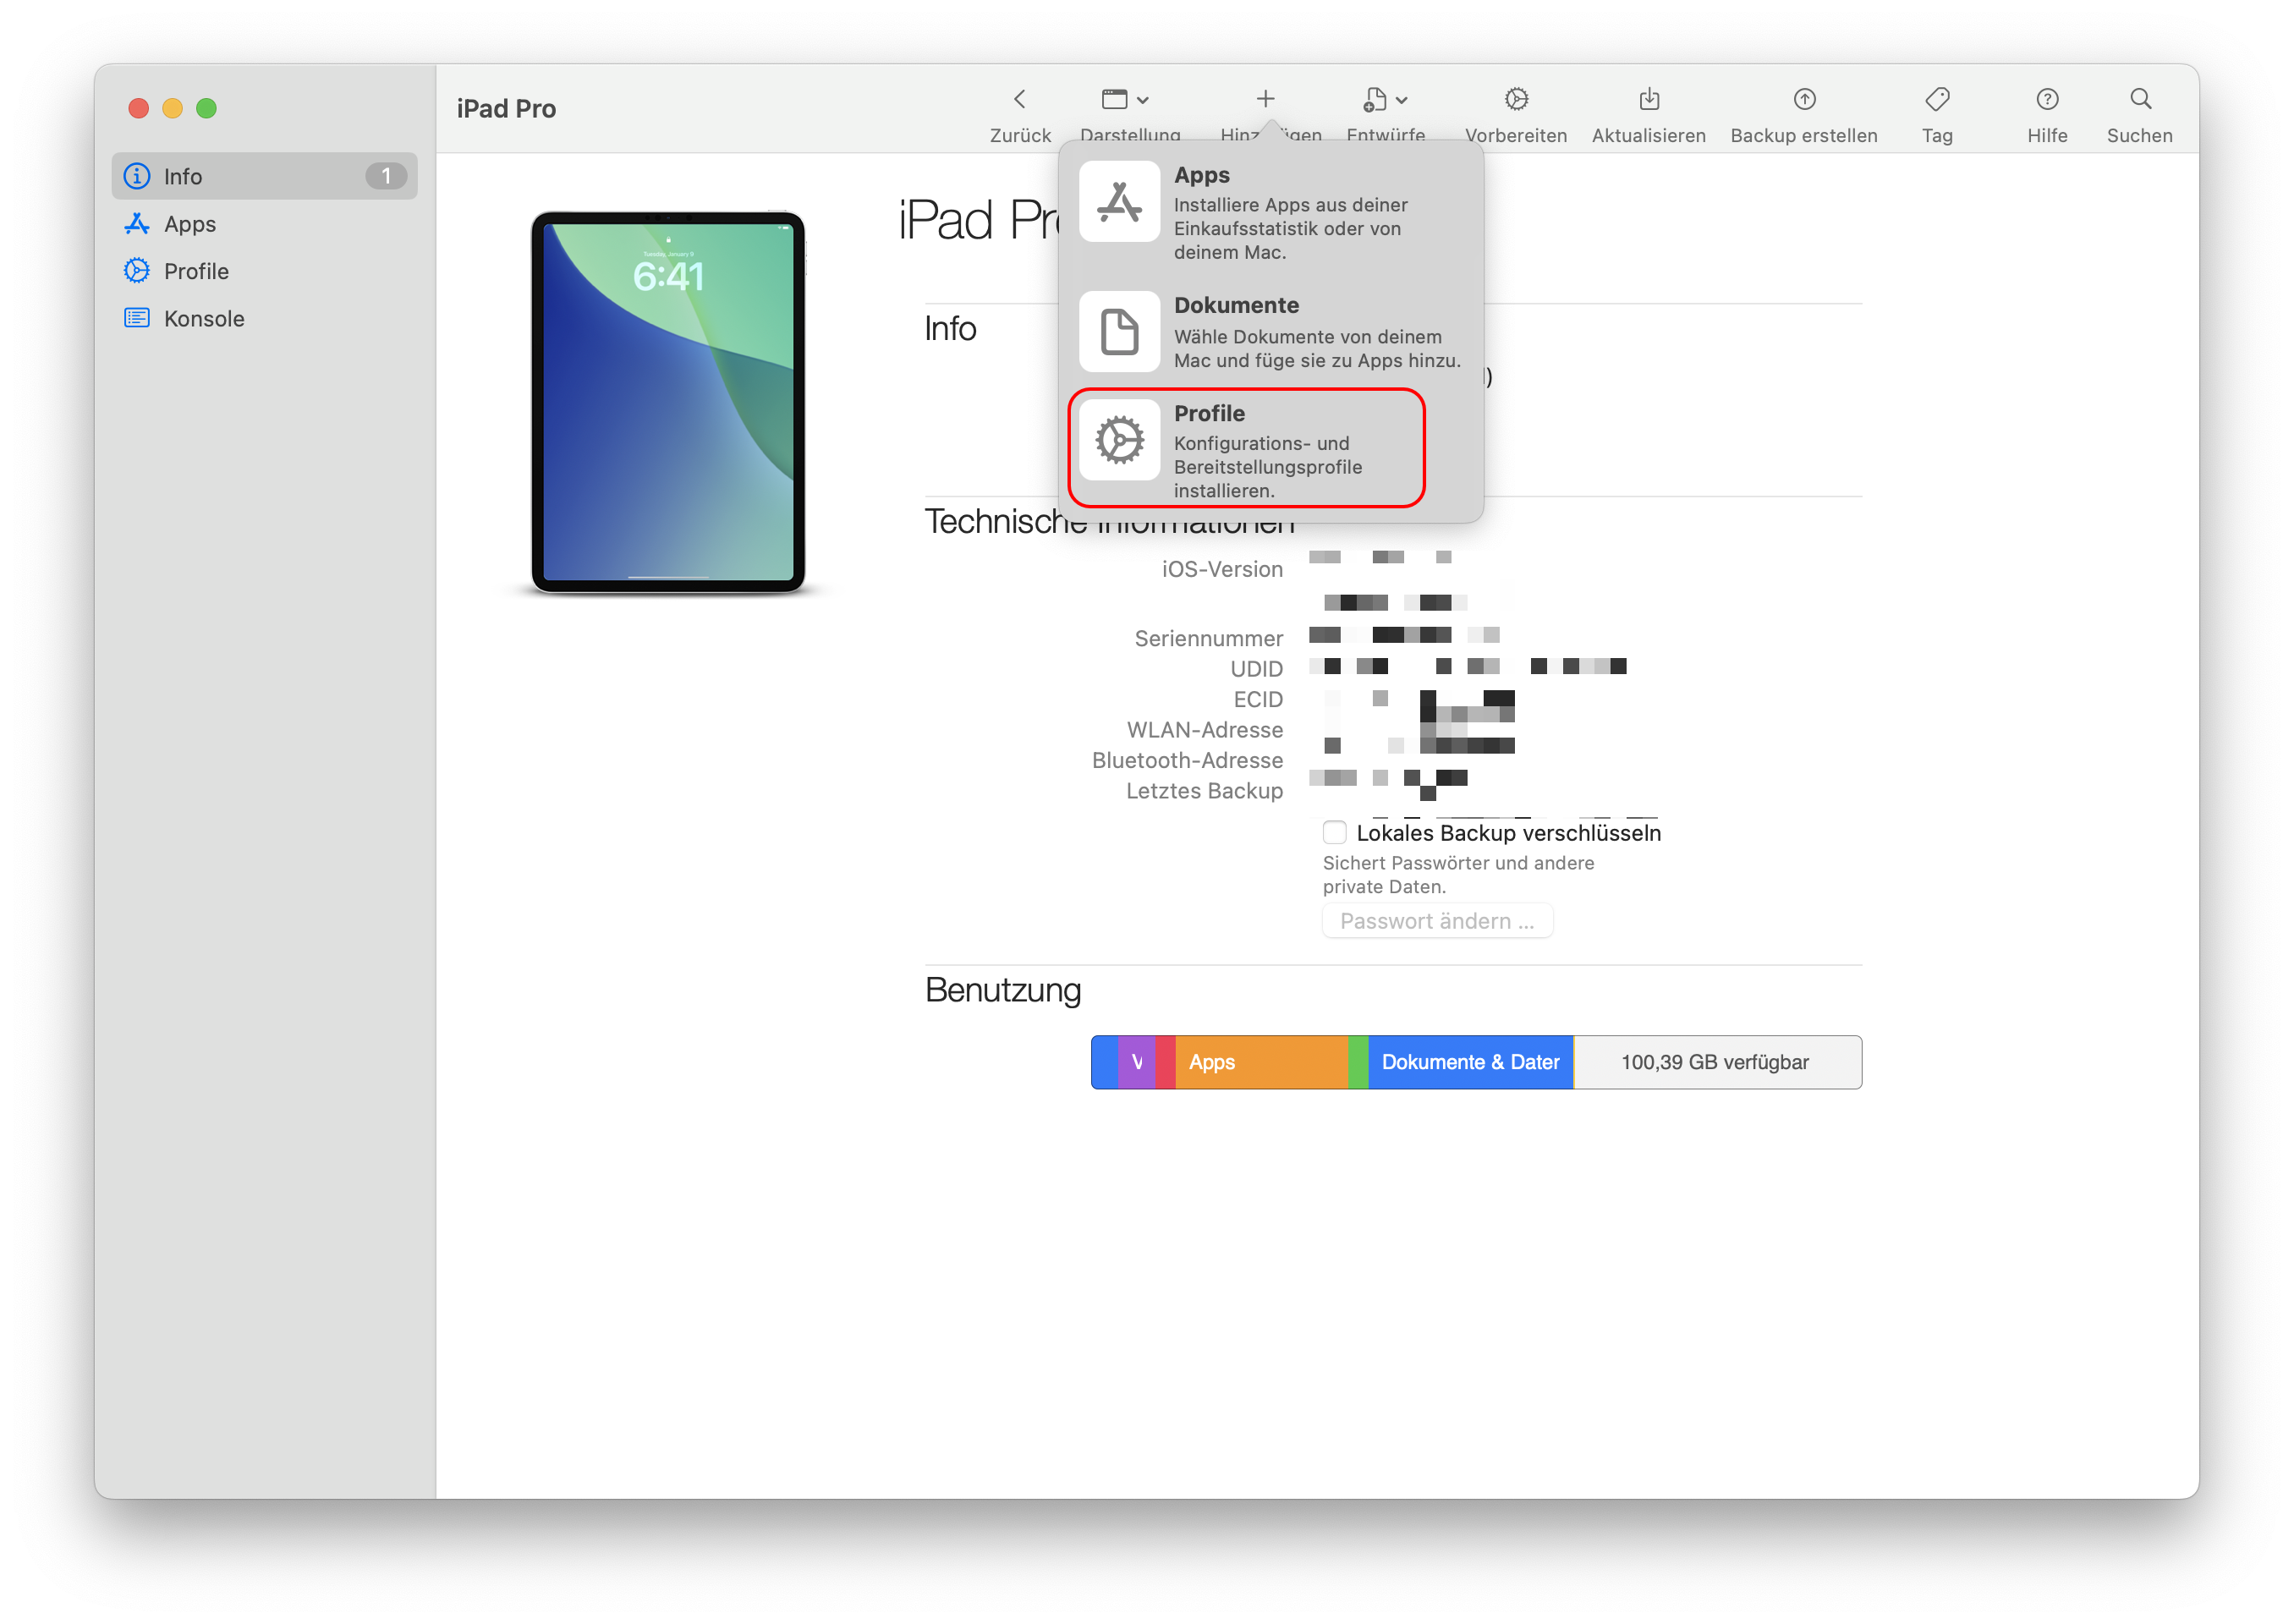Click the Vorbereiten gear icon
The image size is (2294, 1624).
1516,99
